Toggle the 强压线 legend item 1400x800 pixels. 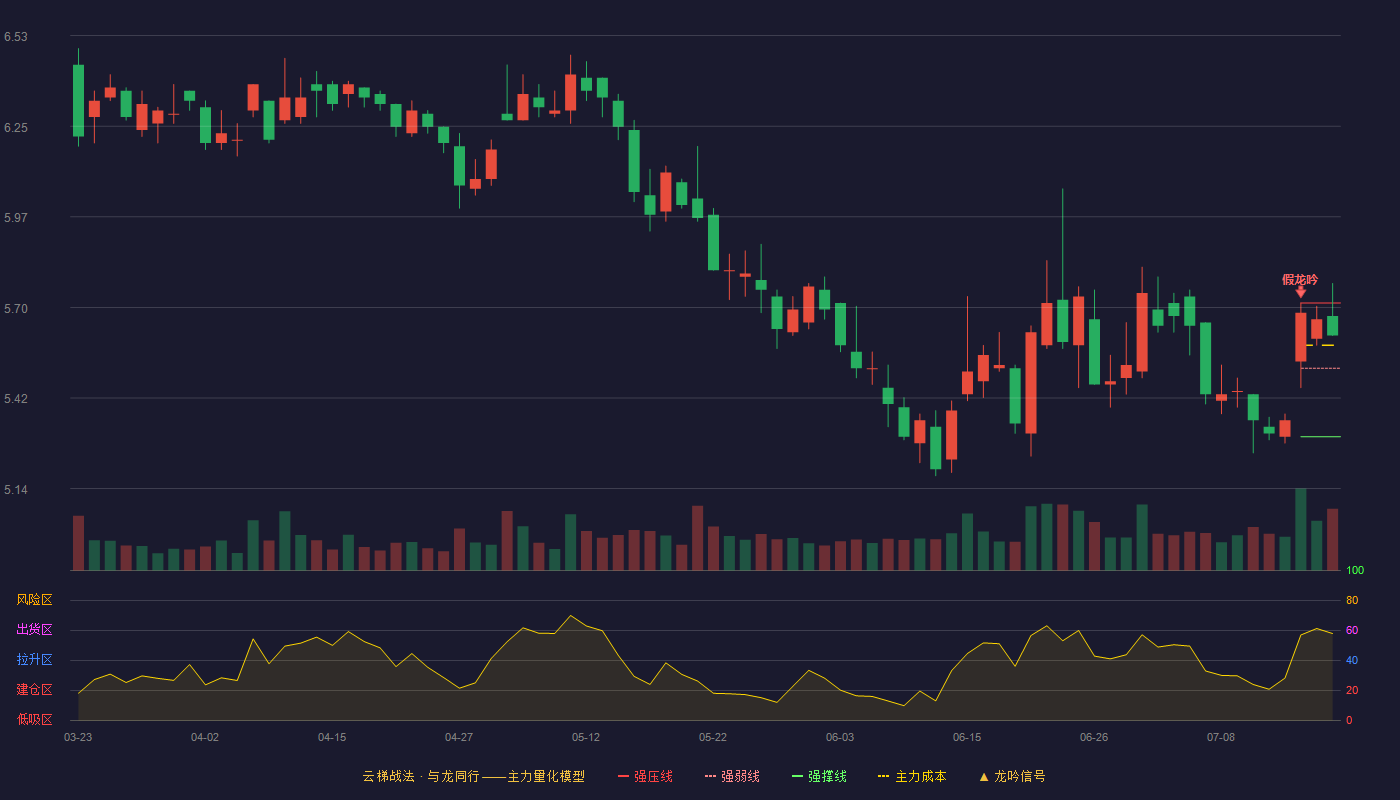[x=645, y=776]
